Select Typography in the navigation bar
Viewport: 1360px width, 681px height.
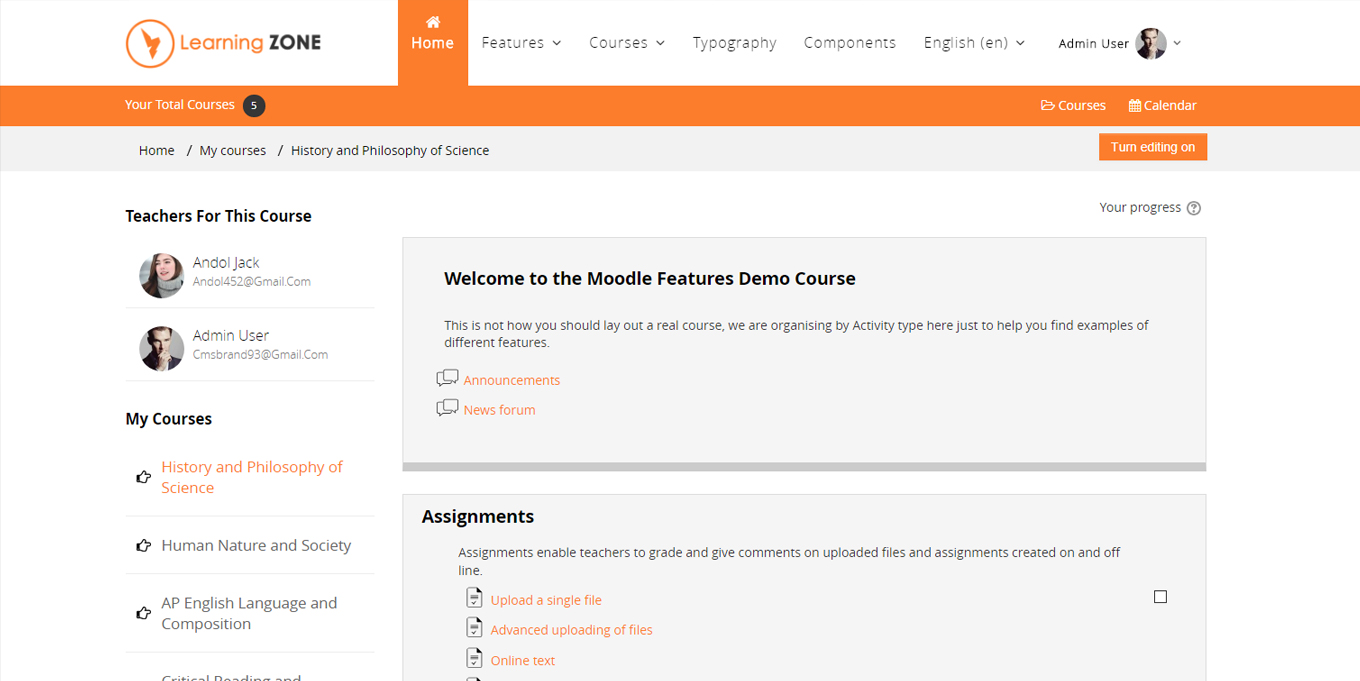coord(735,42)
